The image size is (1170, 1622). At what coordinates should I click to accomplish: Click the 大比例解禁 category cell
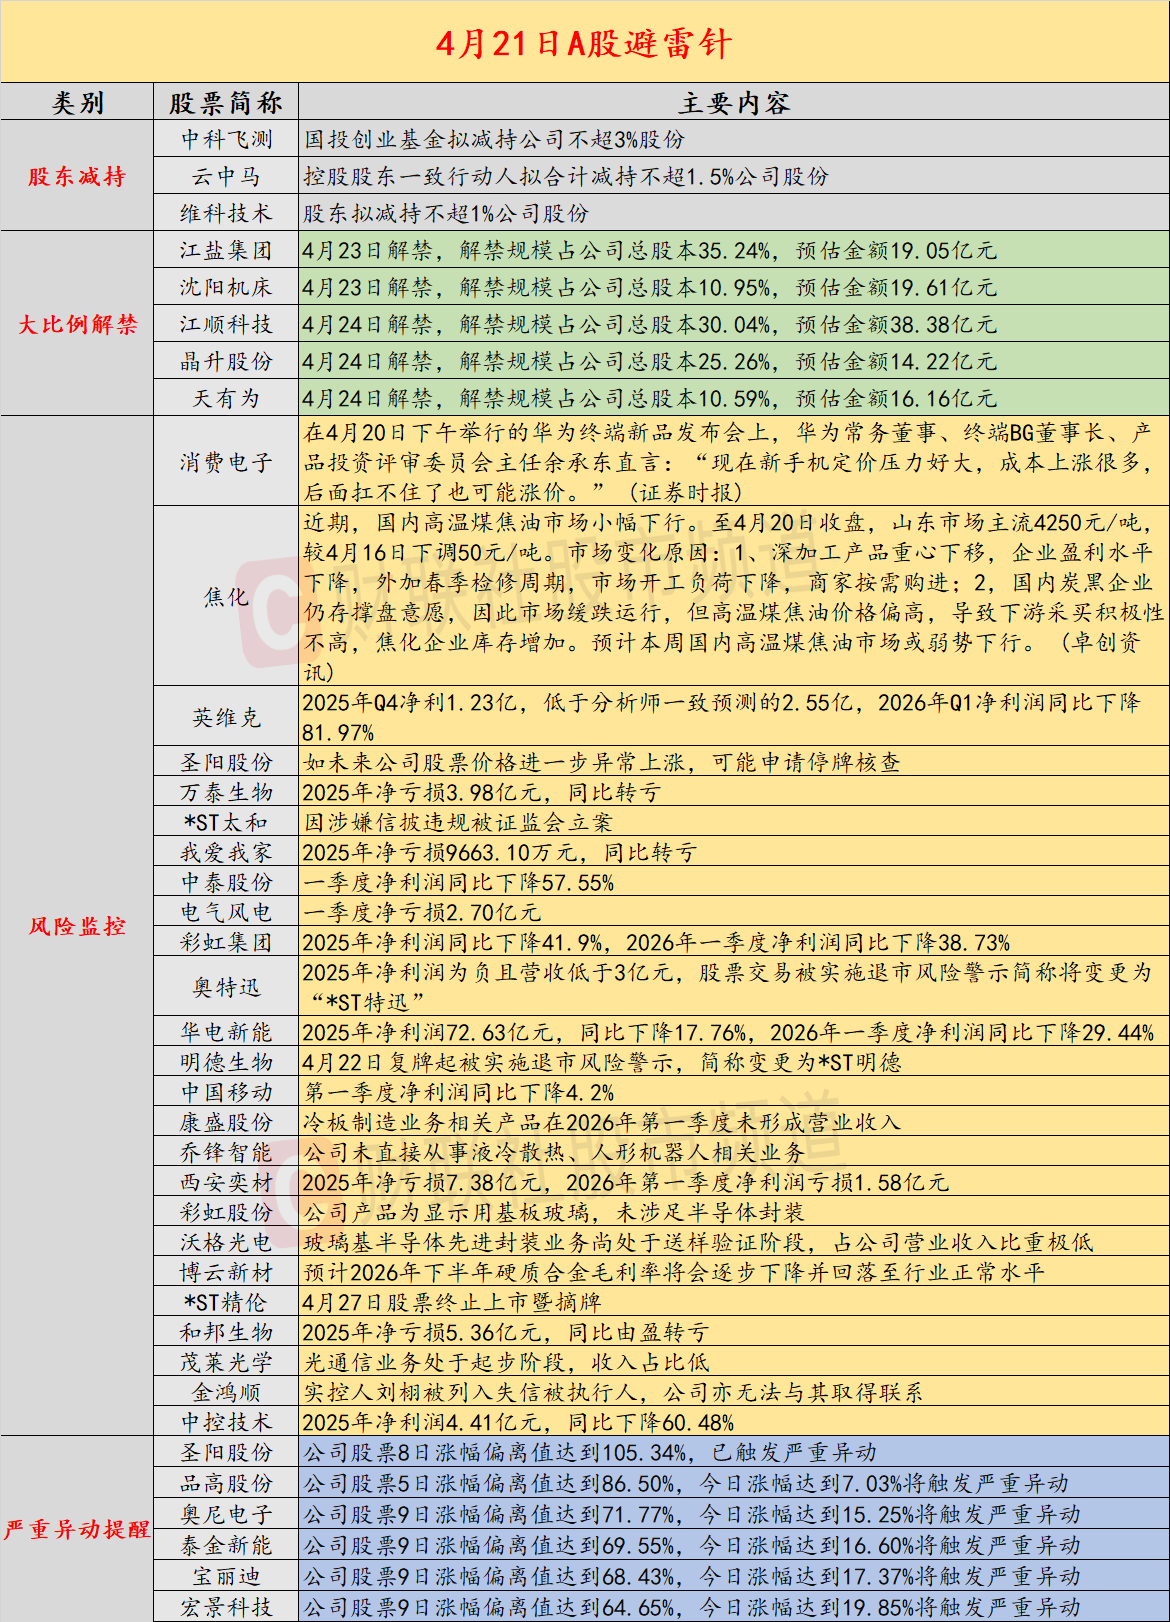77,324
